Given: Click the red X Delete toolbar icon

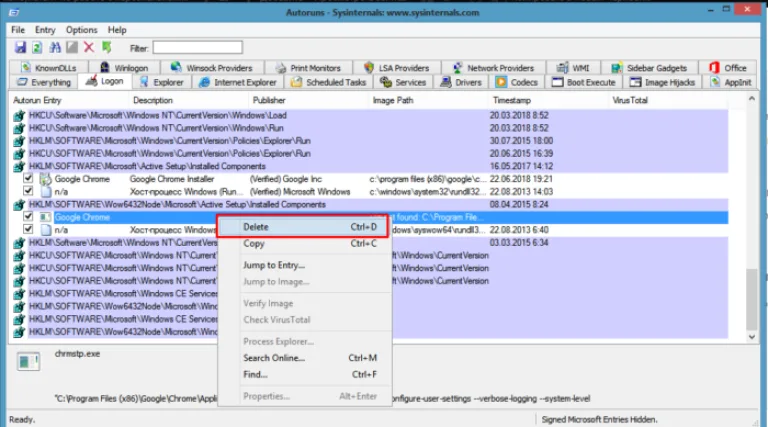Looking at the screenshot, I should (x=89, y=47).
